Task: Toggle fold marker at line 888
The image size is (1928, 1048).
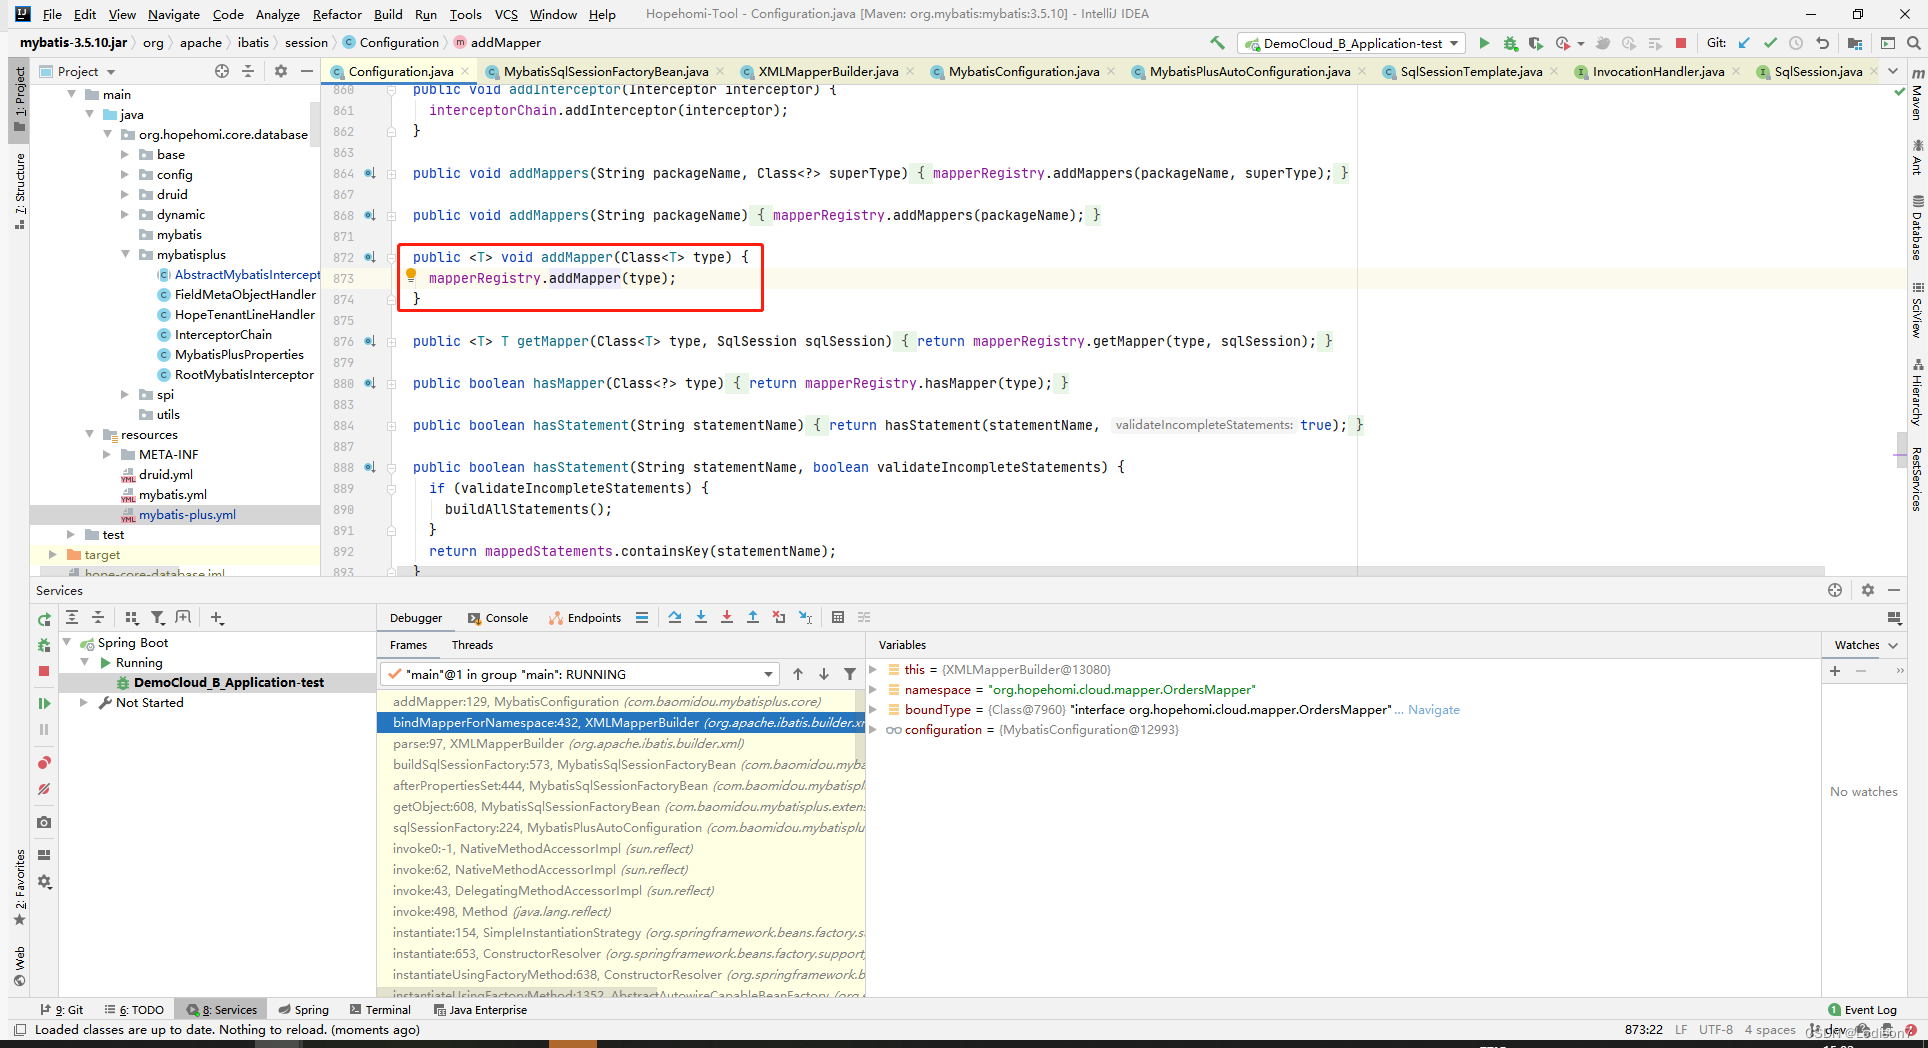Action: tap(391, 467)
